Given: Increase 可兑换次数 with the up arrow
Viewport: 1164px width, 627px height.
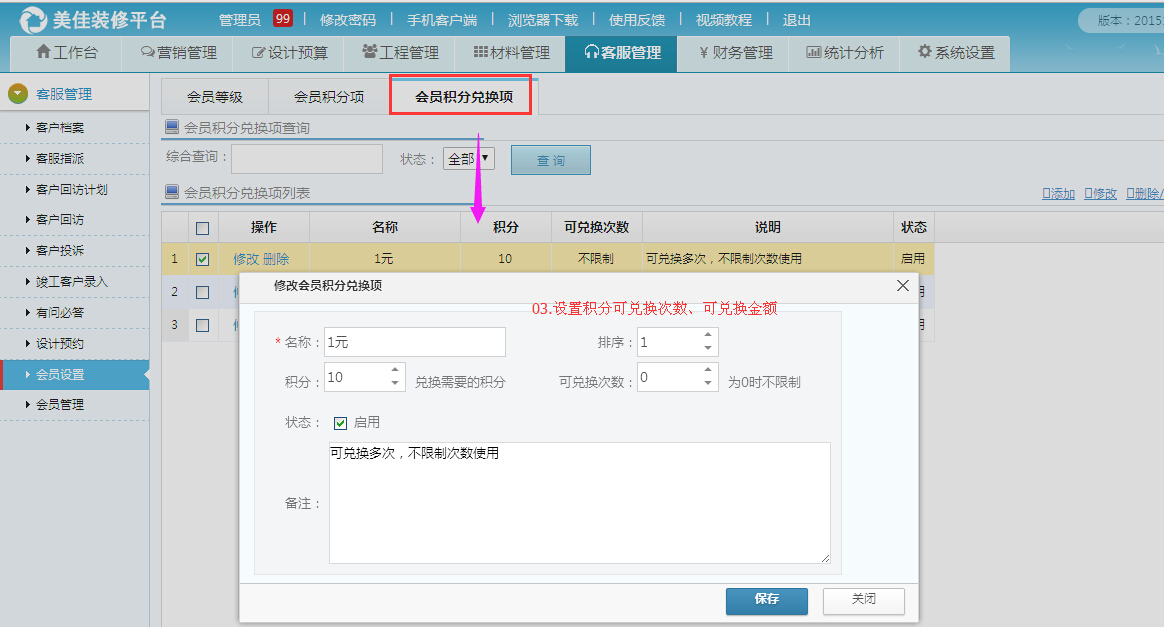Looking at the screenshot, I should (708, 371).
